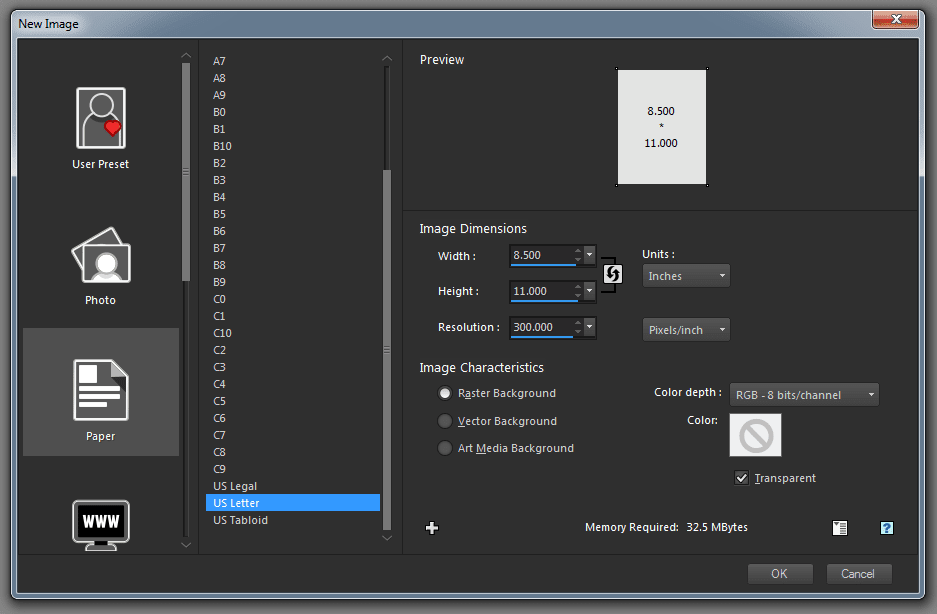Open the Color depth dropdown
Screen dimensions: 937x614
(x=805, y=395)
